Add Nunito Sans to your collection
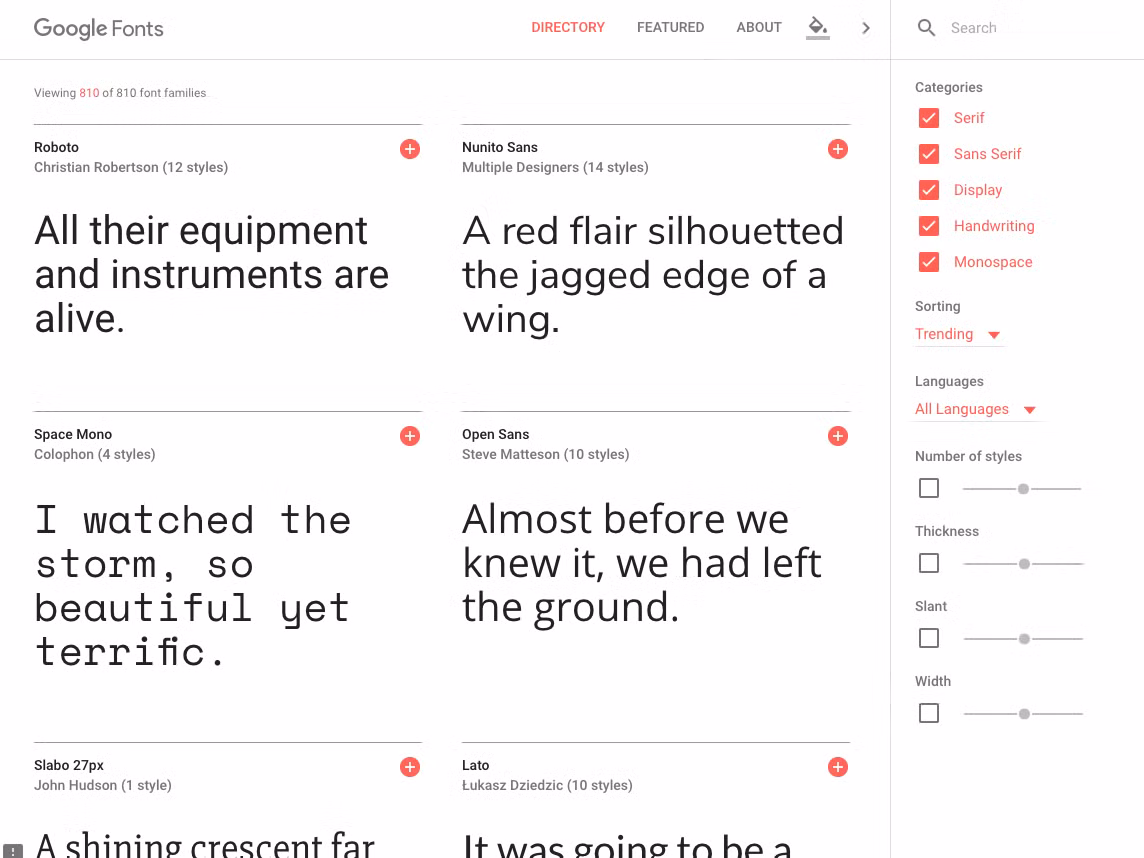This screenshot has width=1144, height=858. tap(837, 148)
